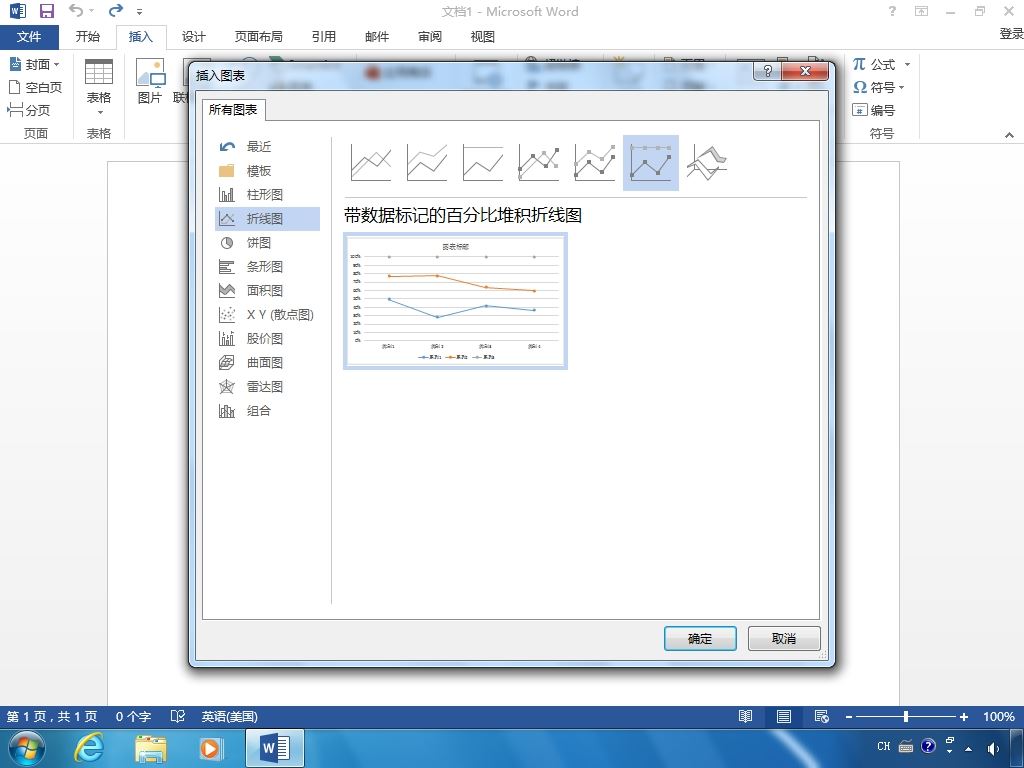
Task: Insert a page break with 分页
Action: pyautogui.click(x=29, y=110)
